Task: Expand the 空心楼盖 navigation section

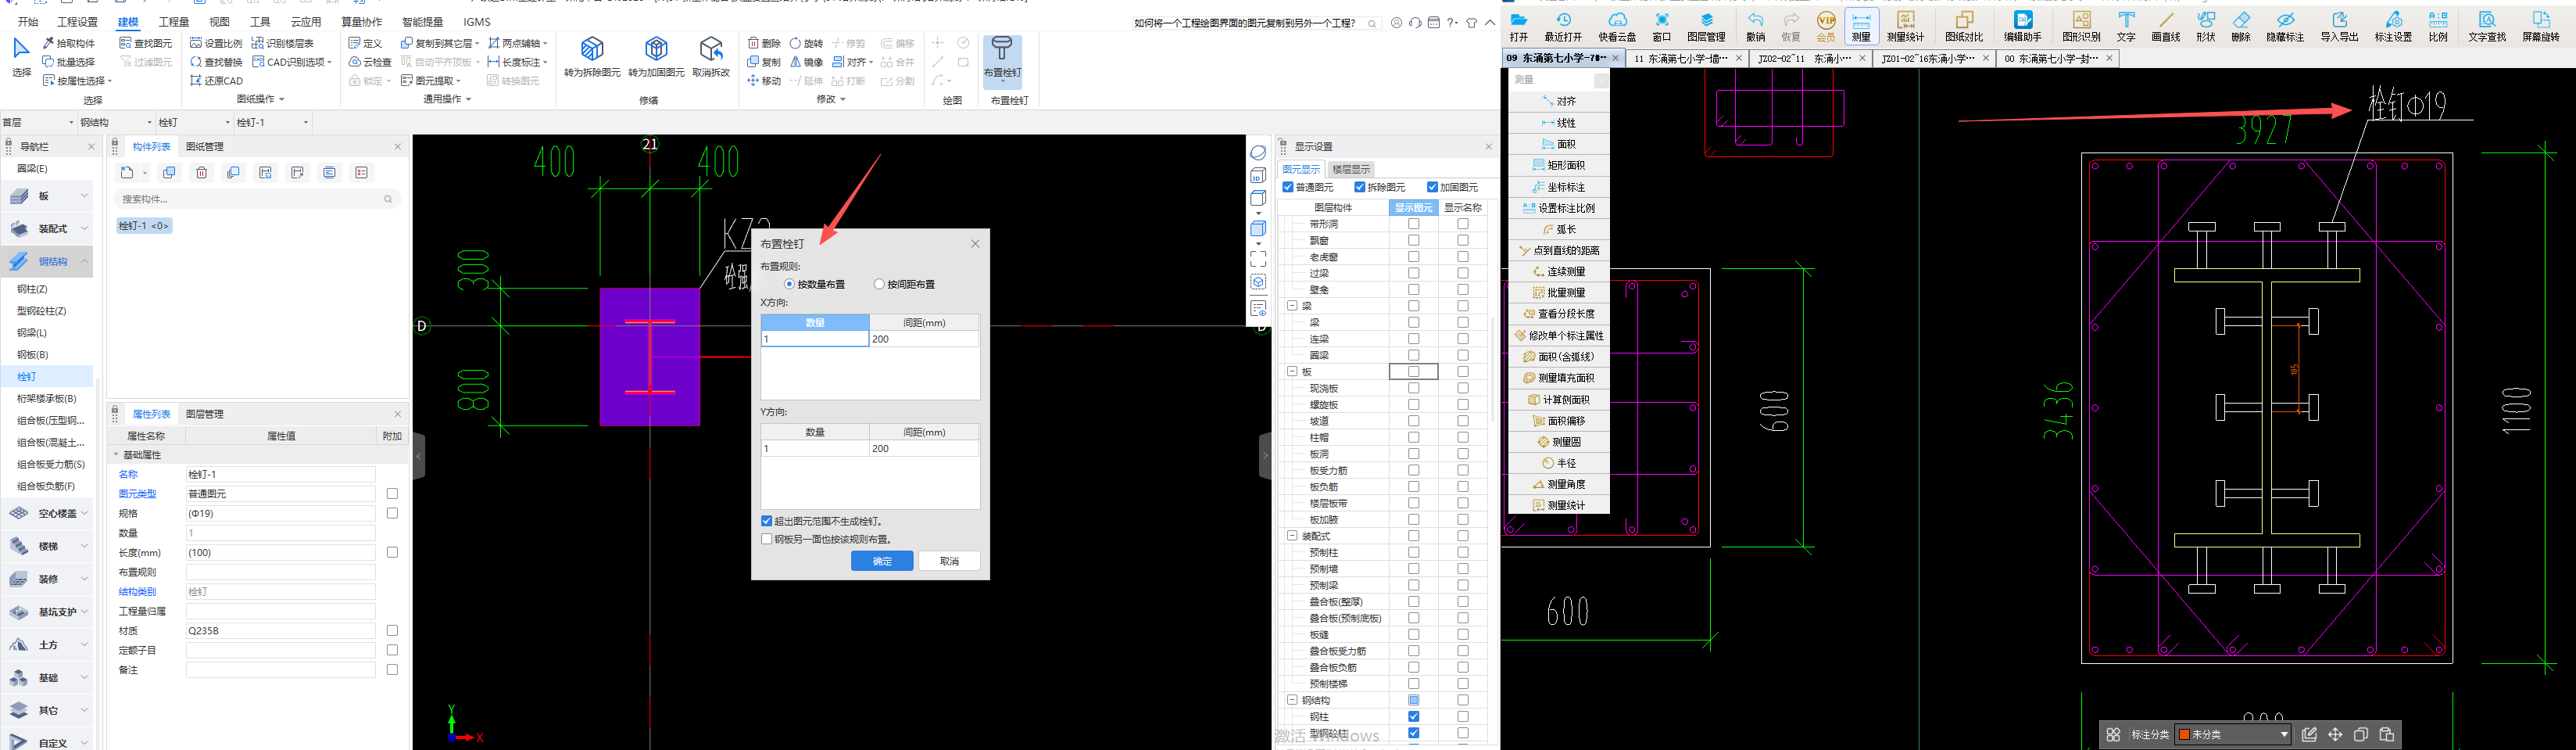Action: coord(85,514)
